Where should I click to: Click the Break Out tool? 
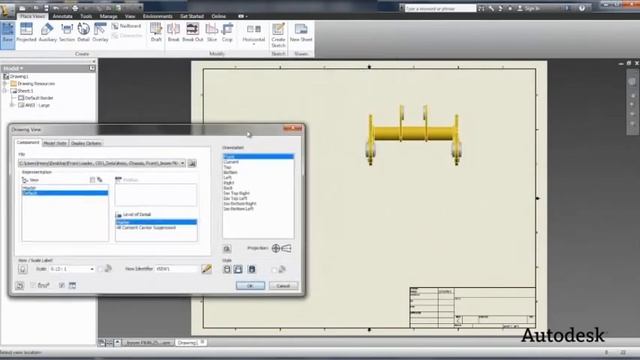click(193, 33)
